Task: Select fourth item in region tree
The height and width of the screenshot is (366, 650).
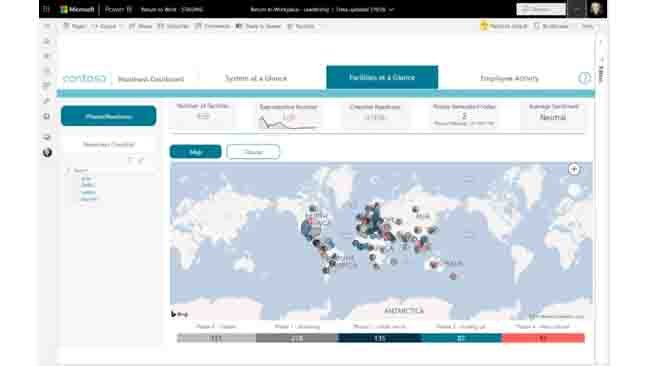Action: (x=88, y=199)
